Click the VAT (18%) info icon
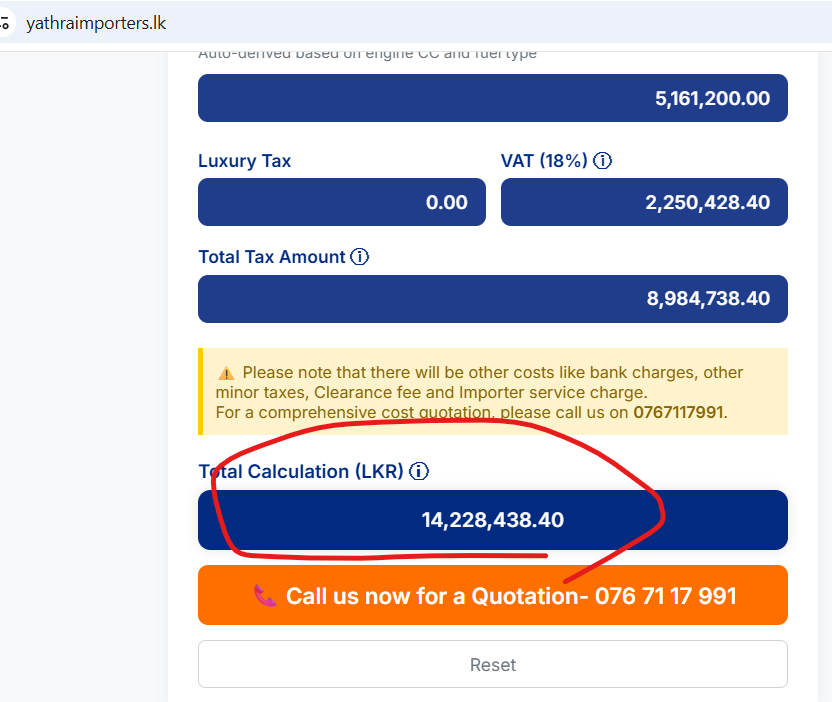 coord(602,160)
